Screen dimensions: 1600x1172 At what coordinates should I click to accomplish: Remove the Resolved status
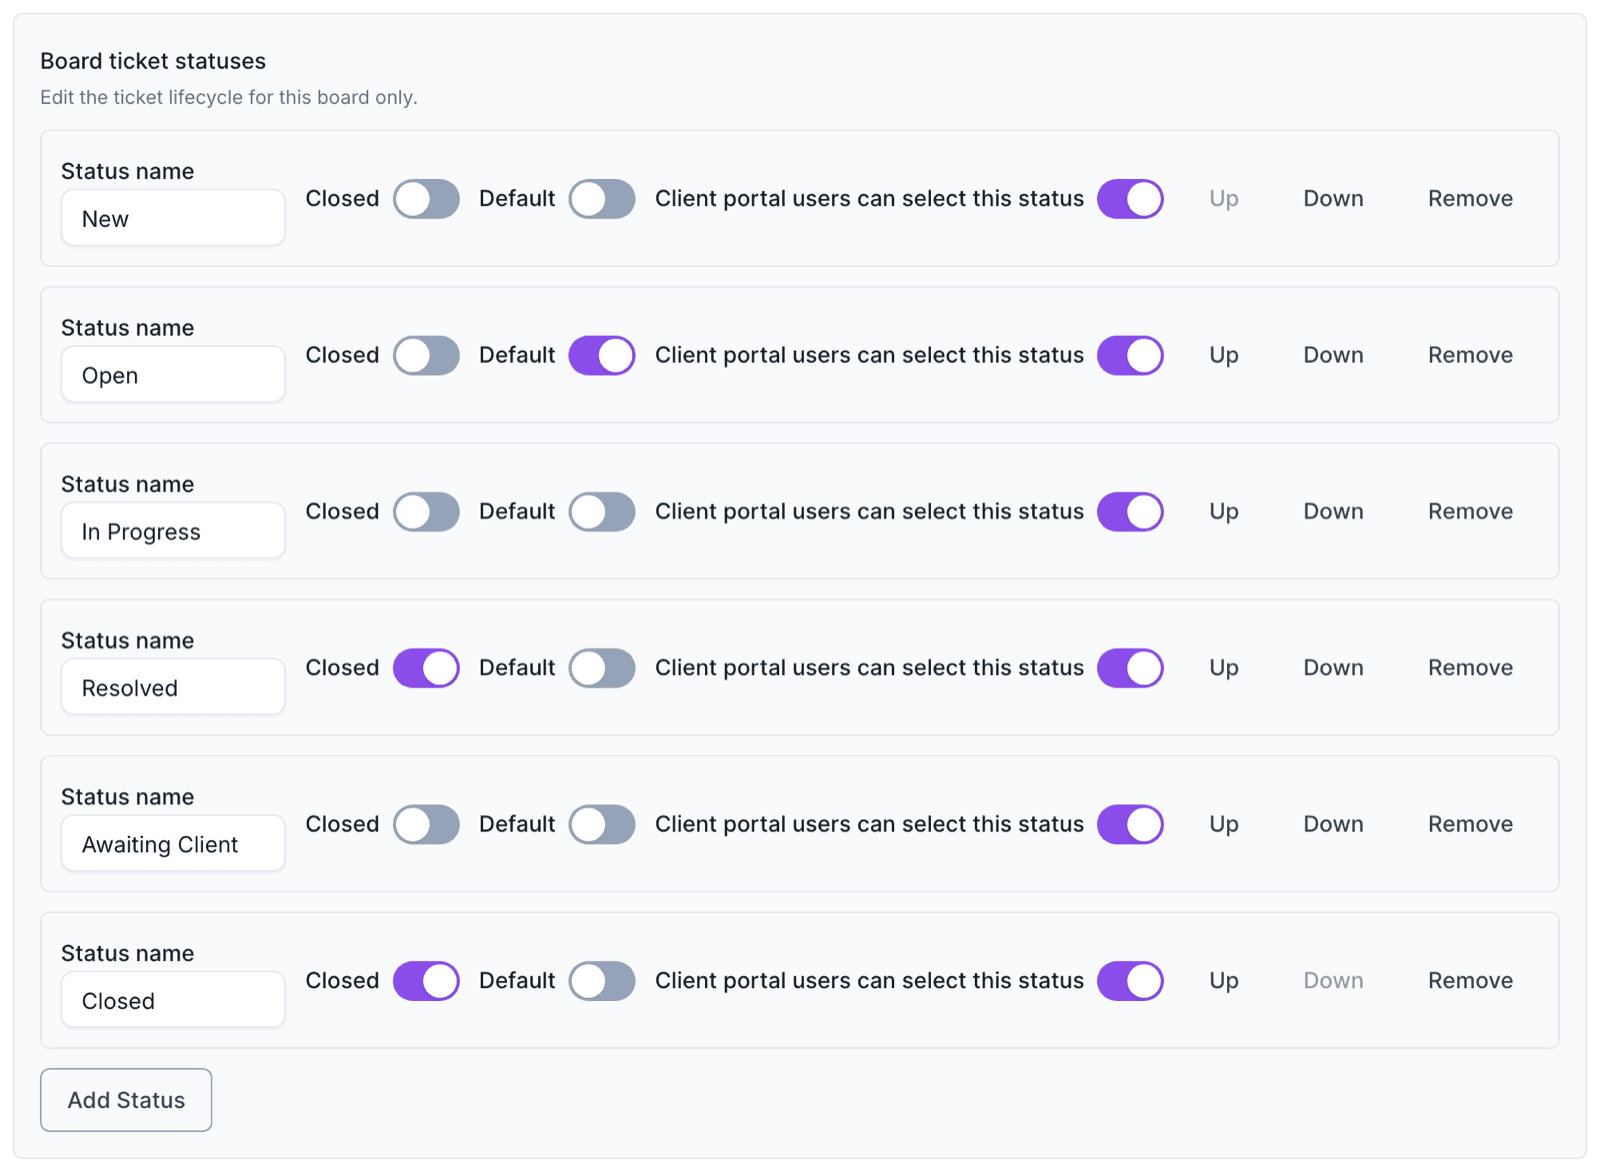1470,668
